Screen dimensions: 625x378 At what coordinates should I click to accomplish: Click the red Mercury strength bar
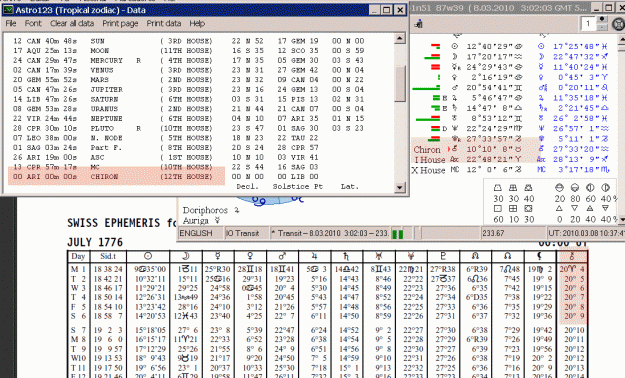coord(435,67)
